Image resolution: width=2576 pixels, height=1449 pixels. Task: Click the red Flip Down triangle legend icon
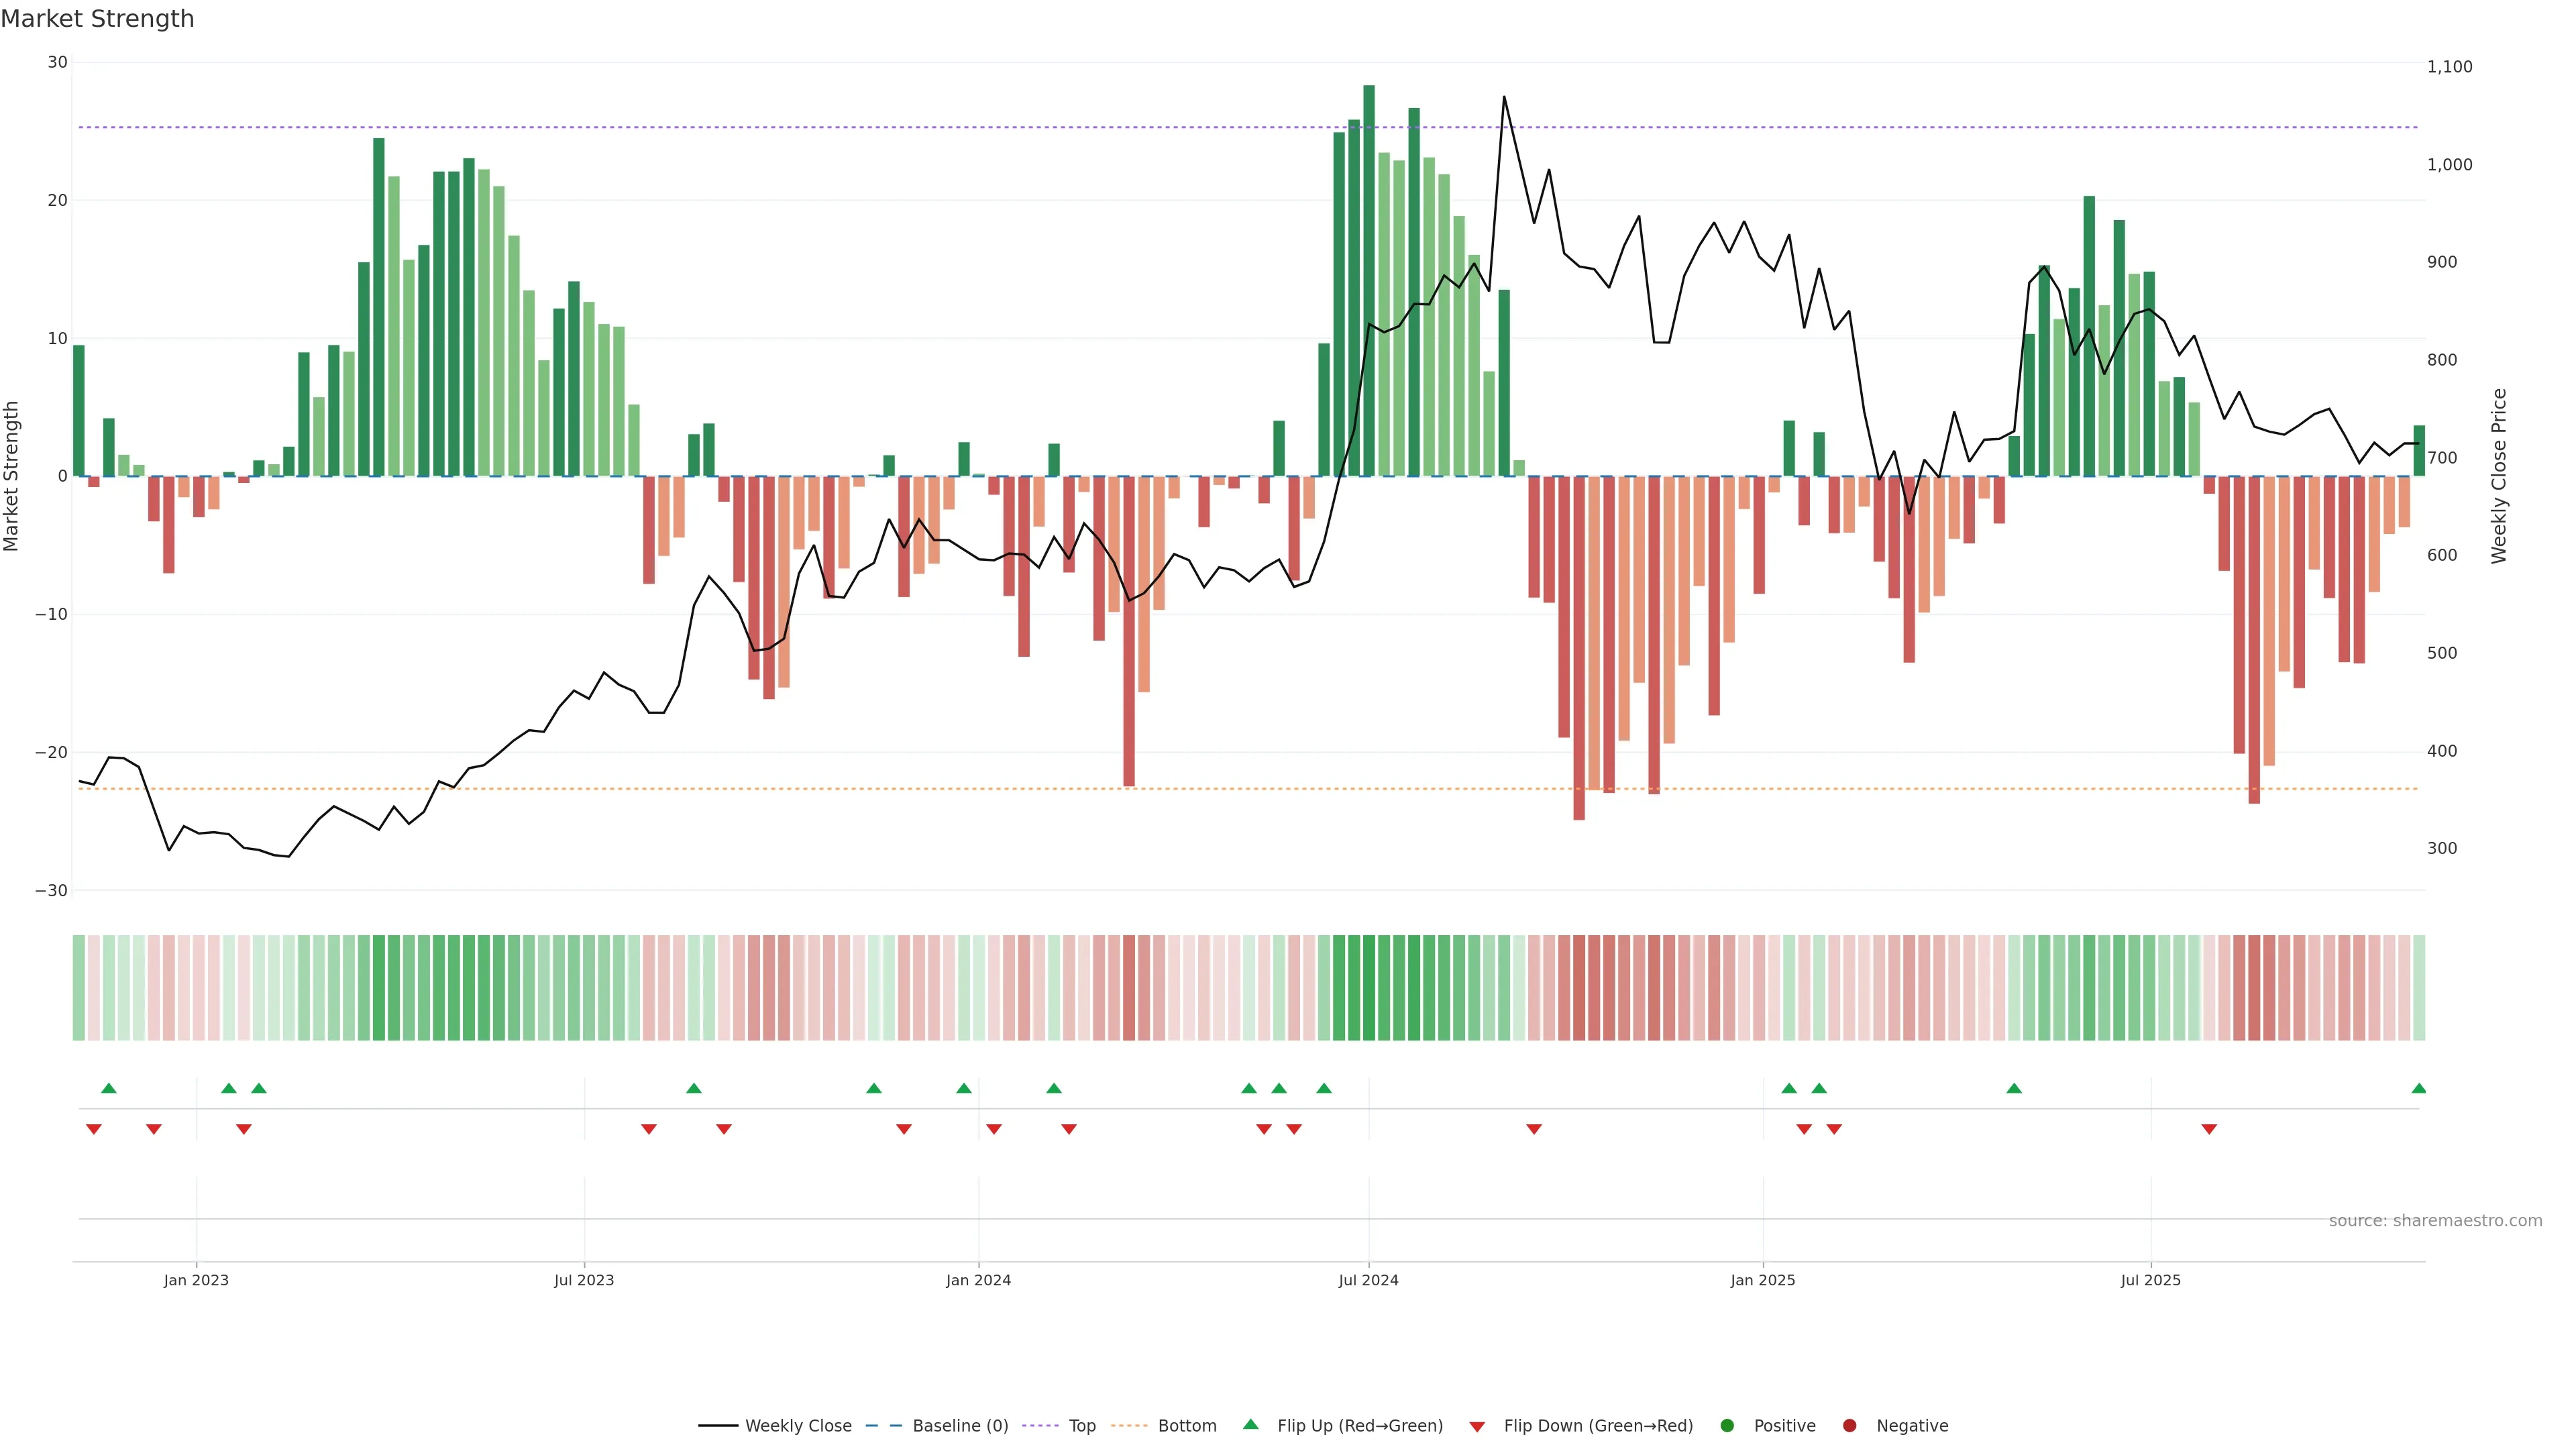click(1477, 1427)
